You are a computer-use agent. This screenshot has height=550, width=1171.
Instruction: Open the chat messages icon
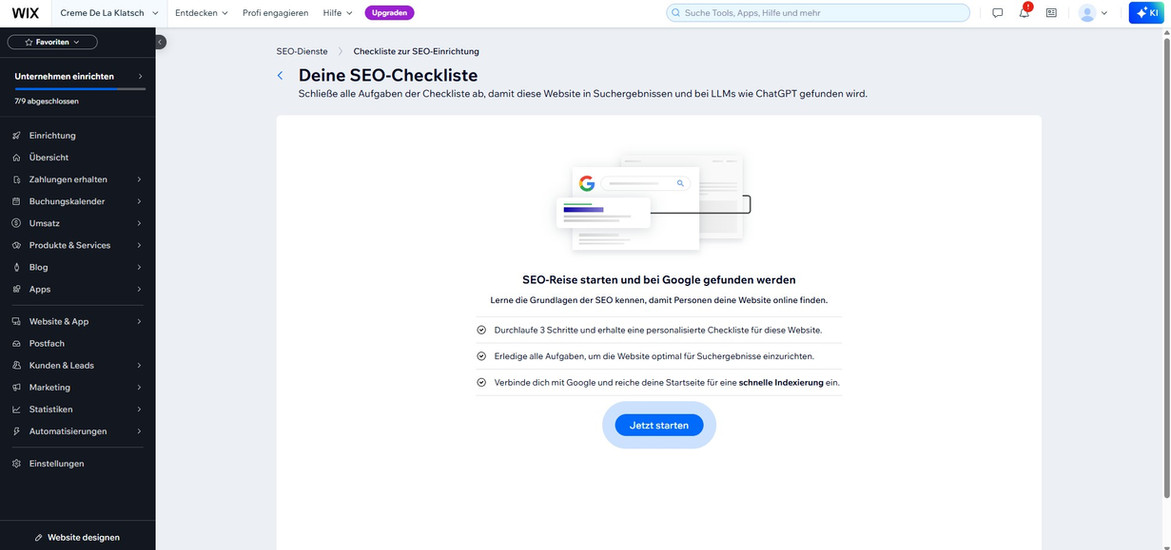coord(997,13)
